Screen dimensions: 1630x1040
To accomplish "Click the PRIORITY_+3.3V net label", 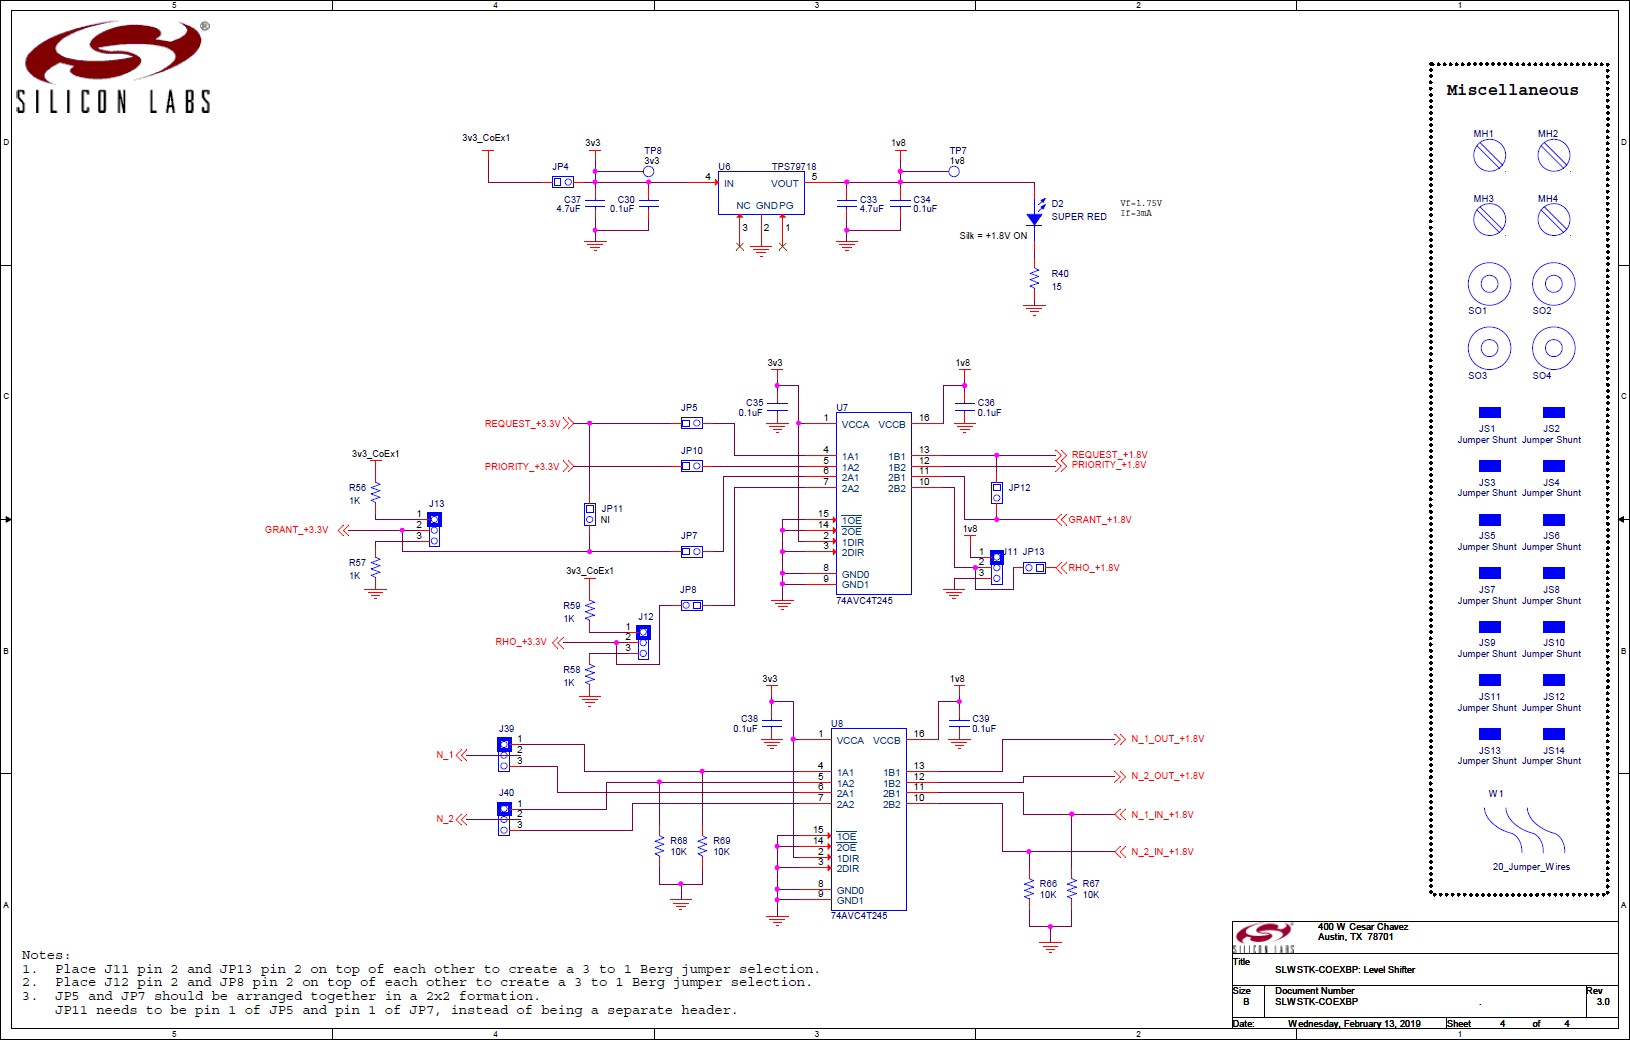I will pos(522,467).
